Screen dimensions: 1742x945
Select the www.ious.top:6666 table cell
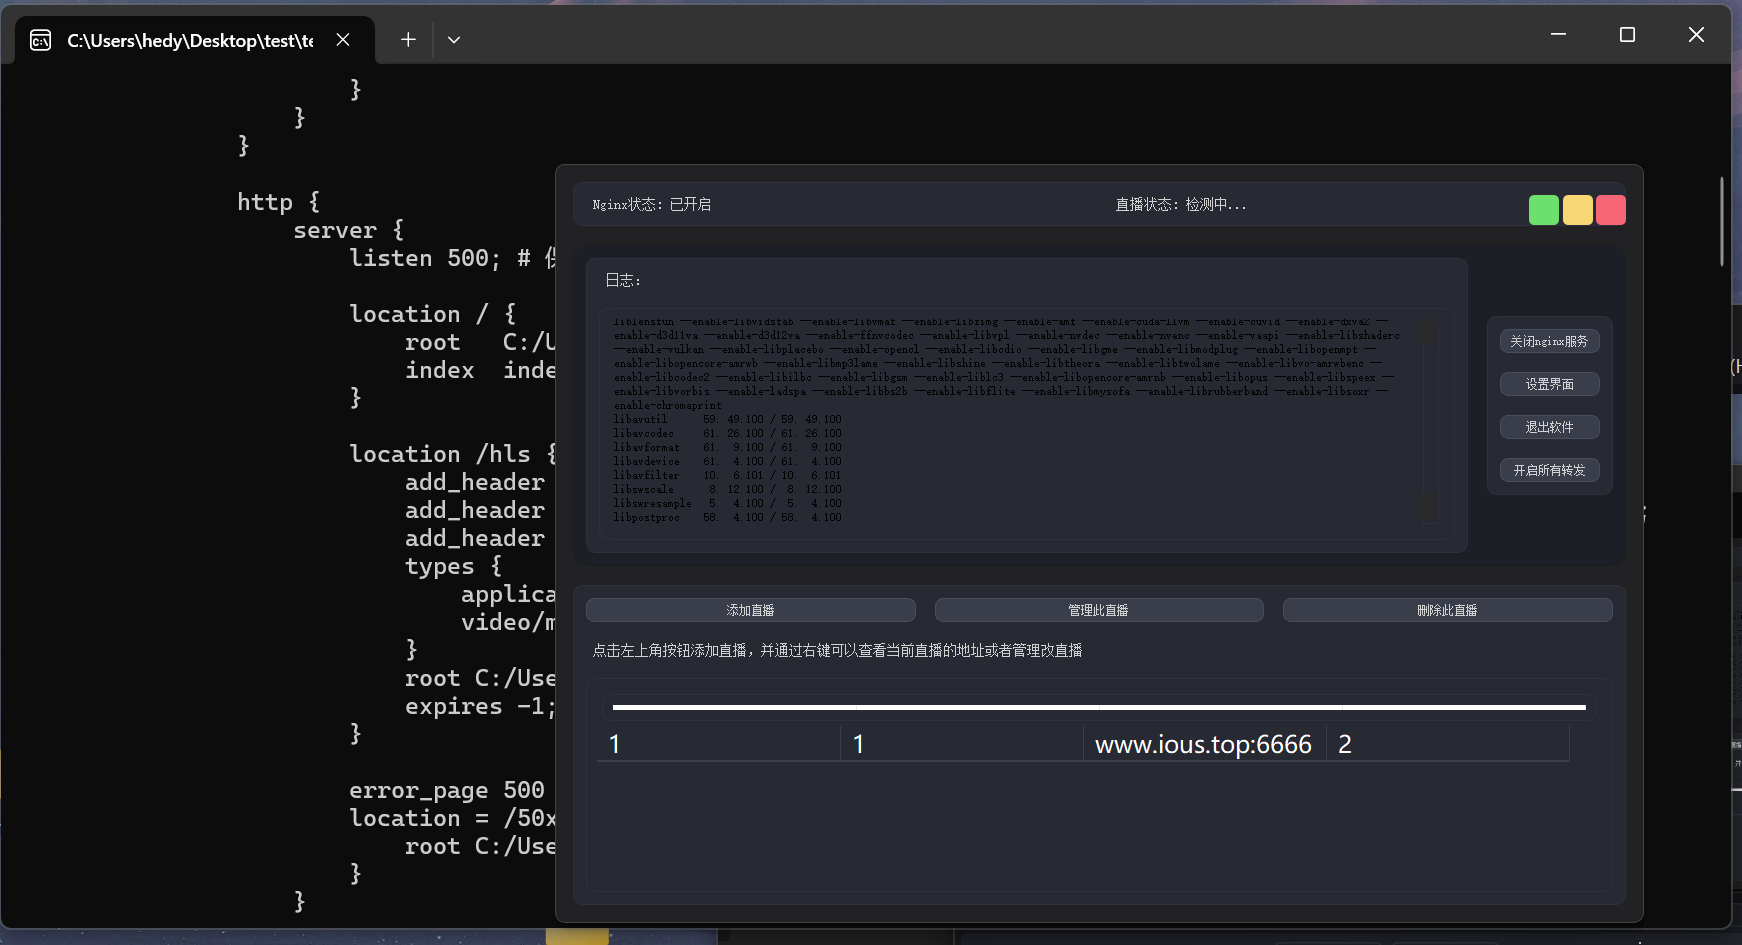coord(1204,744)
